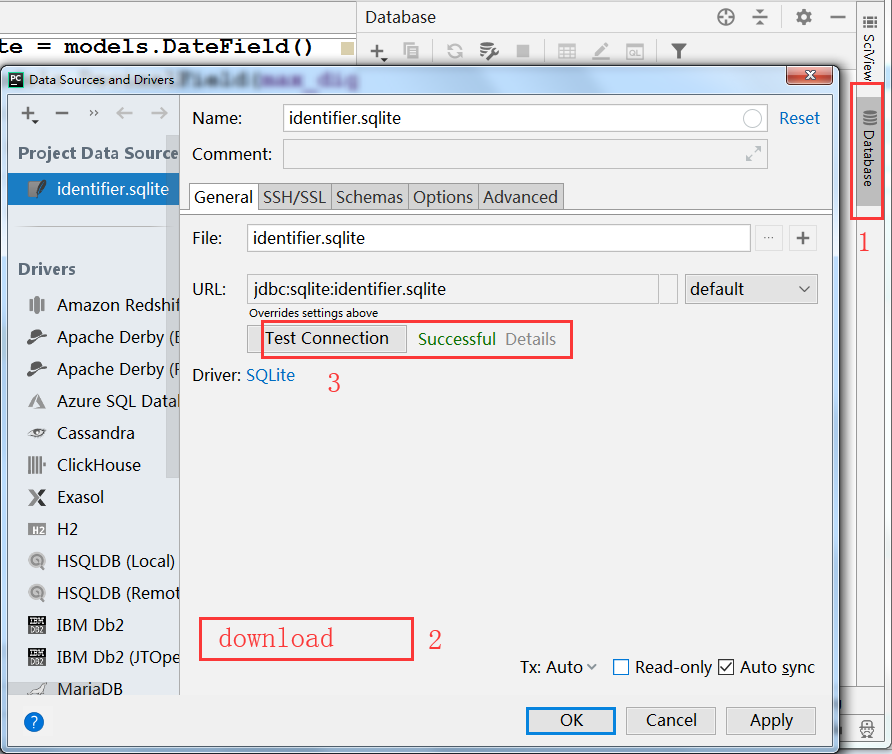Select the HSQLDB (Remote) driver
The image size is (892, 754).
[94, 593]
